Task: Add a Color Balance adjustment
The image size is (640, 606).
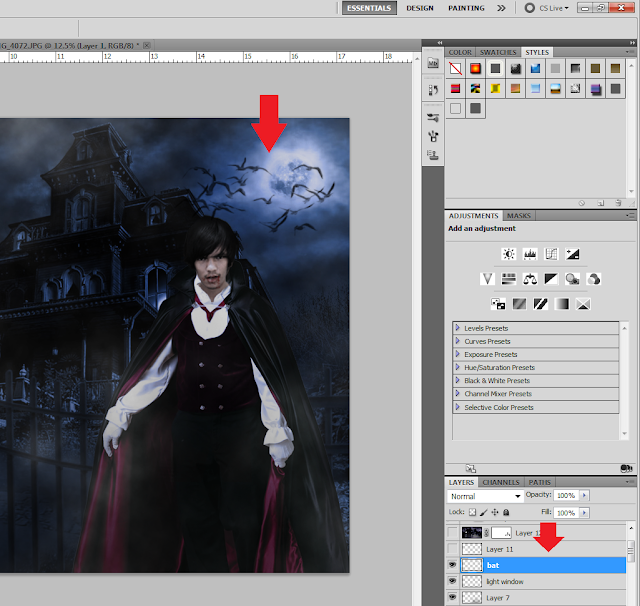Action: pos(530,279)
